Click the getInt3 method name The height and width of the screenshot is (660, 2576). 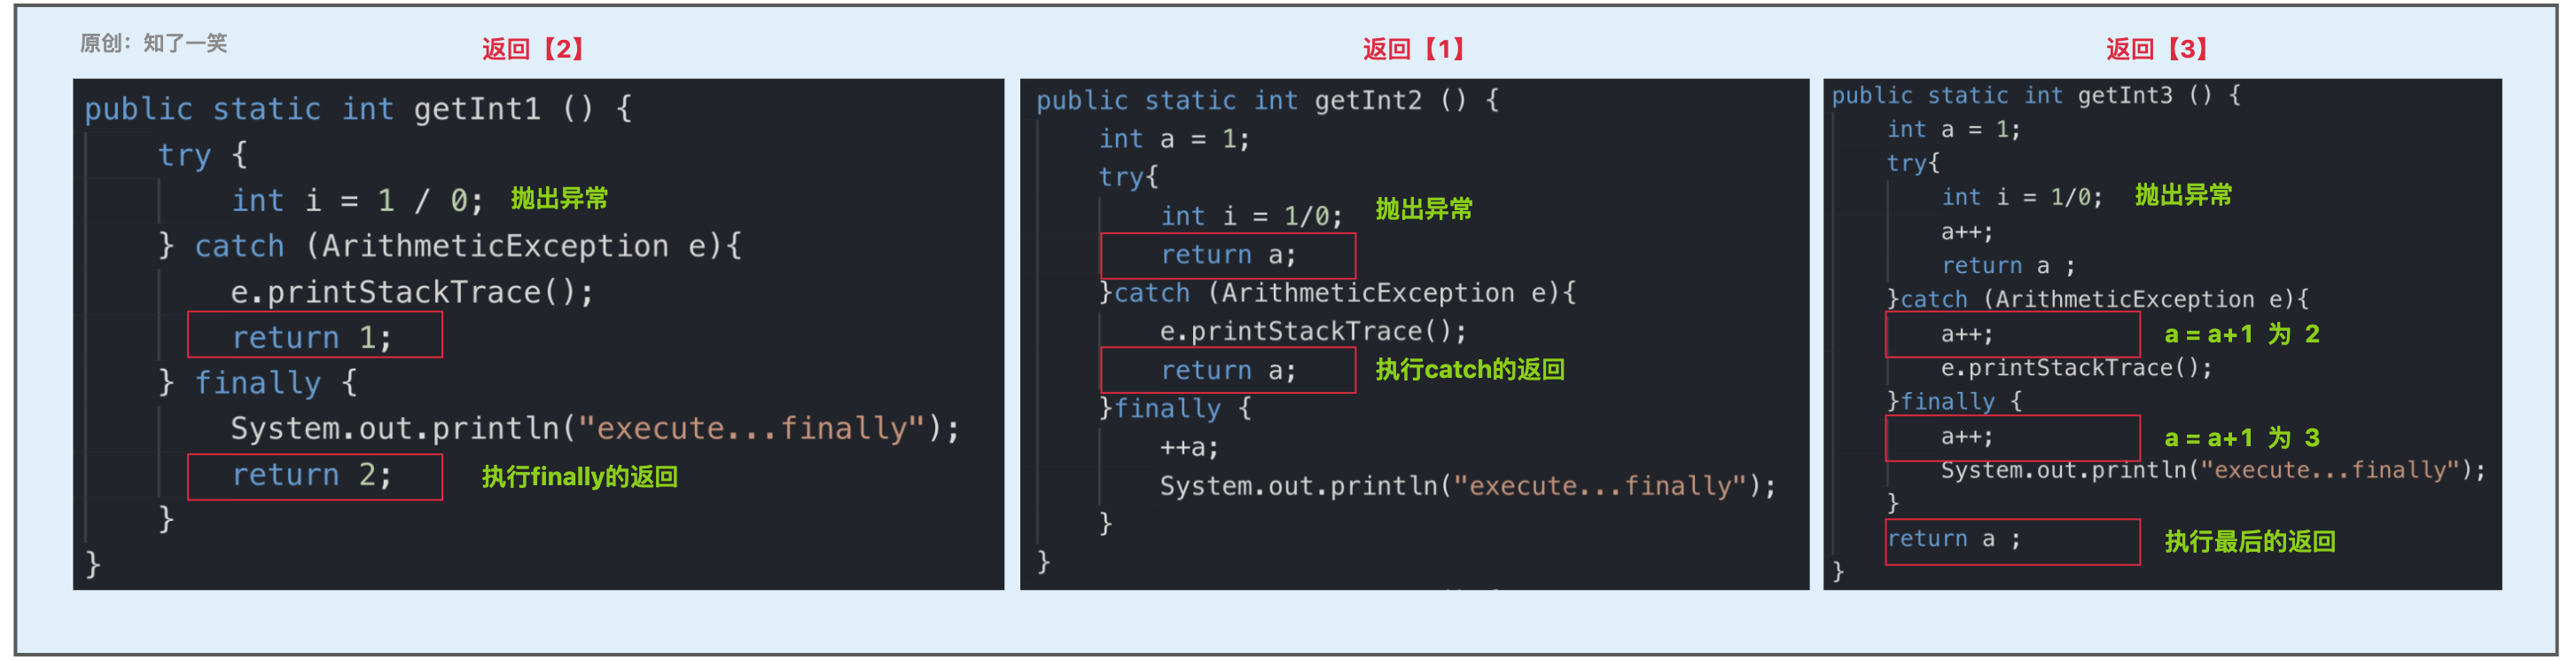[x=2125, y=95]
